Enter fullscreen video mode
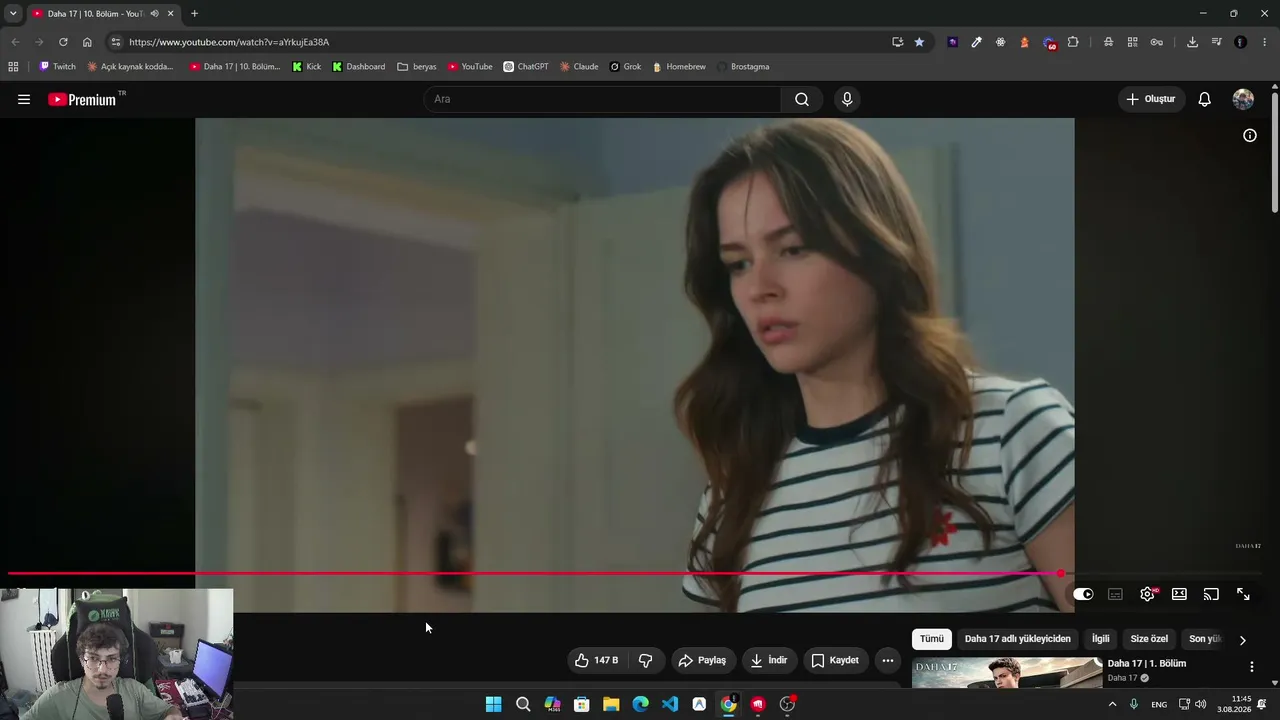 (1243, 594)
